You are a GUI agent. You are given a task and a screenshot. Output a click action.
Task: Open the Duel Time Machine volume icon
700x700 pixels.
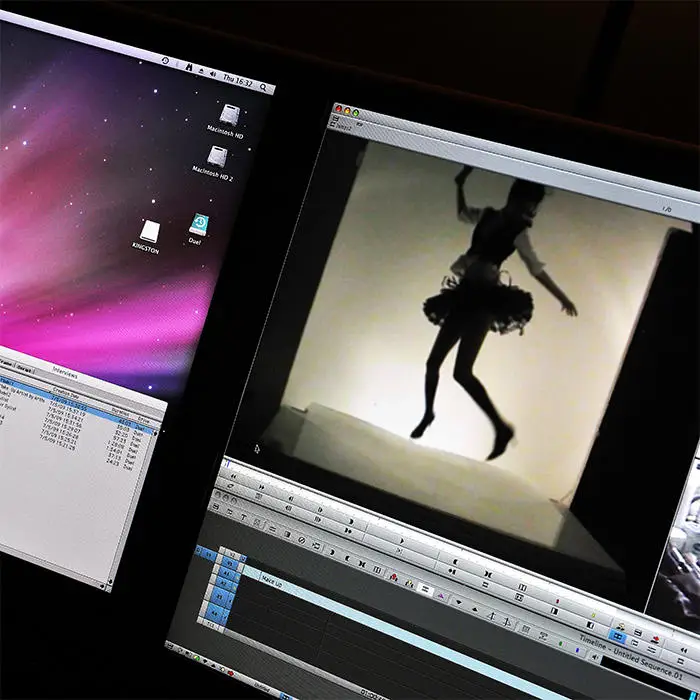coord(198,224)
